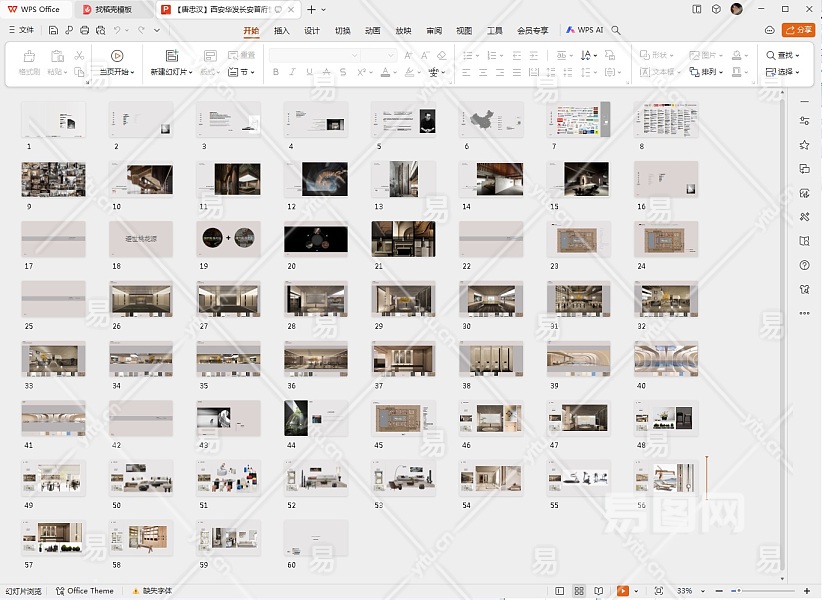Open the help icon in the right sidebar
The height and width of the screenshot is (600, 822).
[804, 265]
